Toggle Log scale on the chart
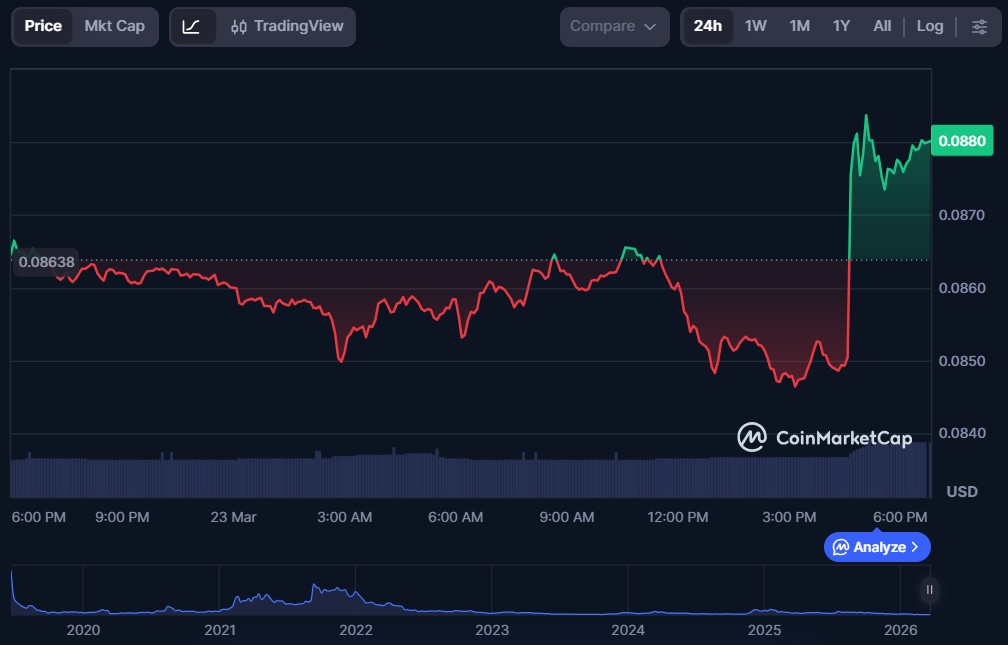 (930, 27)
